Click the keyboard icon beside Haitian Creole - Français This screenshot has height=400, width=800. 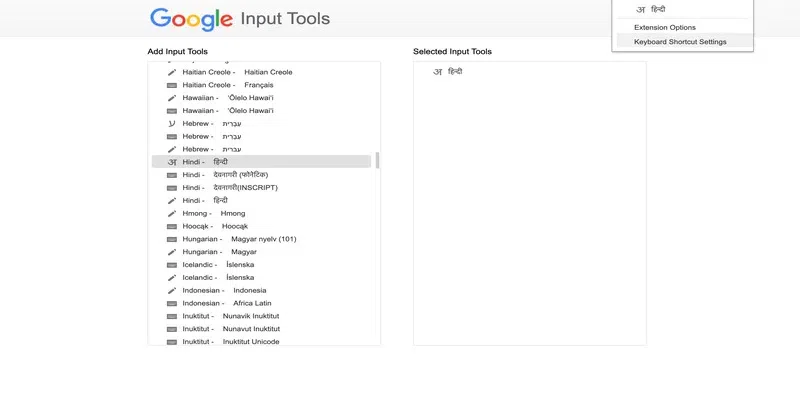(x=172, y=85)
